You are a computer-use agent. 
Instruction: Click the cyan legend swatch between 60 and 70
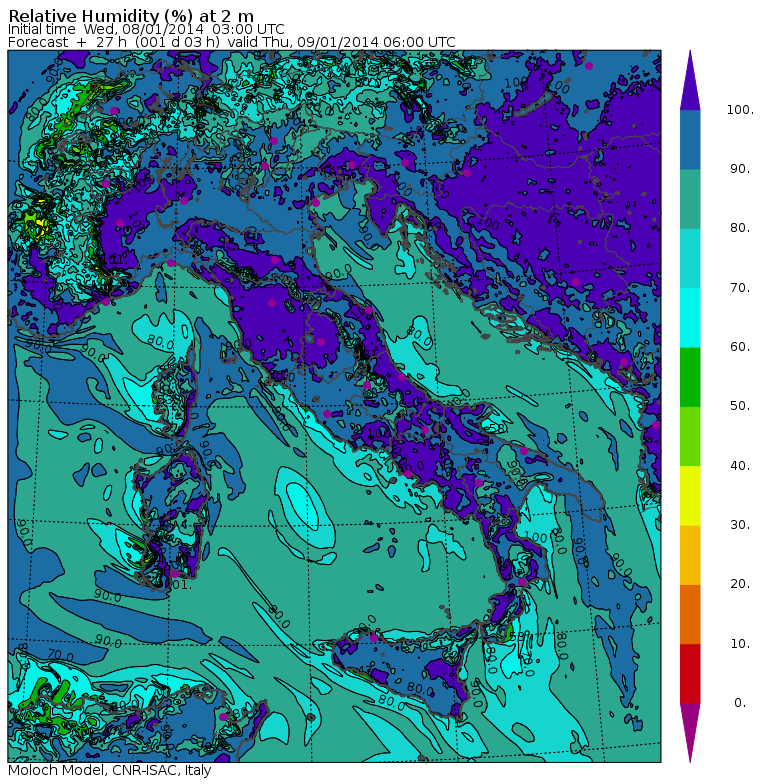(690, 318)
